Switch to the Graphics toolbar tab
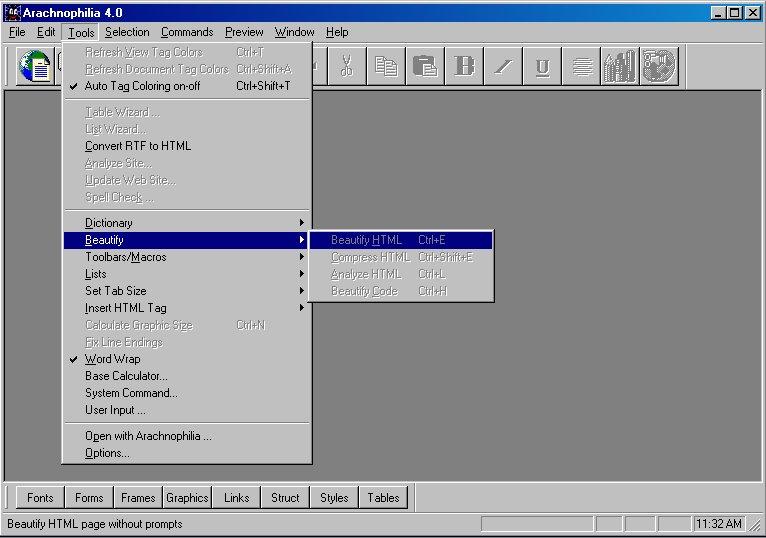766x538 pixels. click(187, 498)
